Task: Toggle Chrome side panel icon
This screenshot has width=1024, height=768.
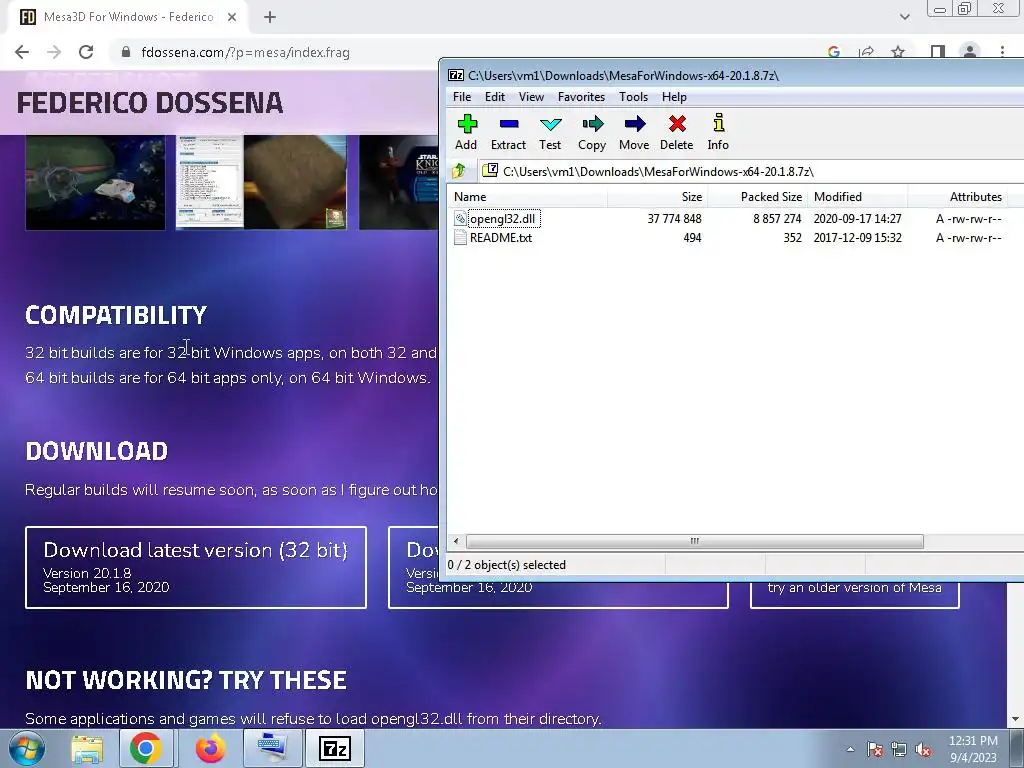Action: [938, 52]
